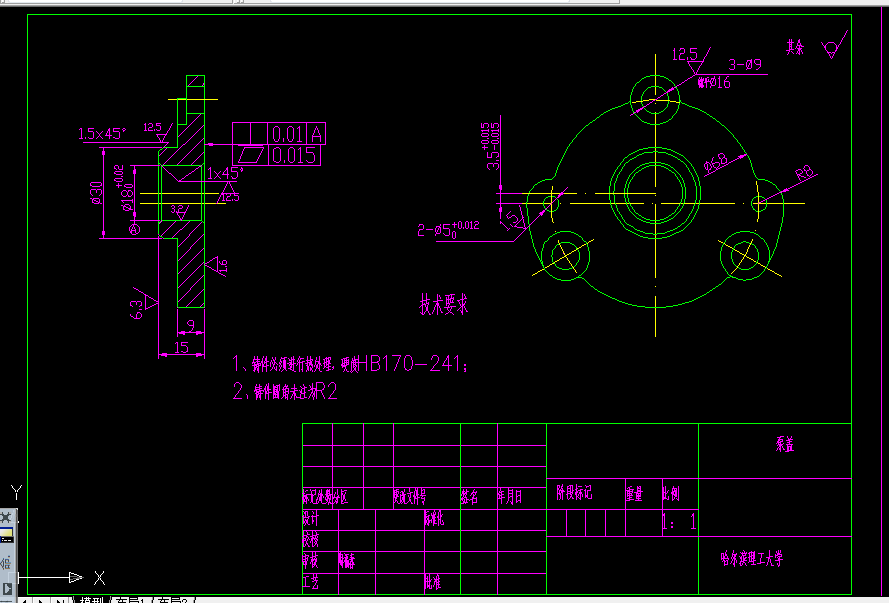Select the 其余 surface finish symbol top right
Screen dimensions: 889x603
point(829,46)
